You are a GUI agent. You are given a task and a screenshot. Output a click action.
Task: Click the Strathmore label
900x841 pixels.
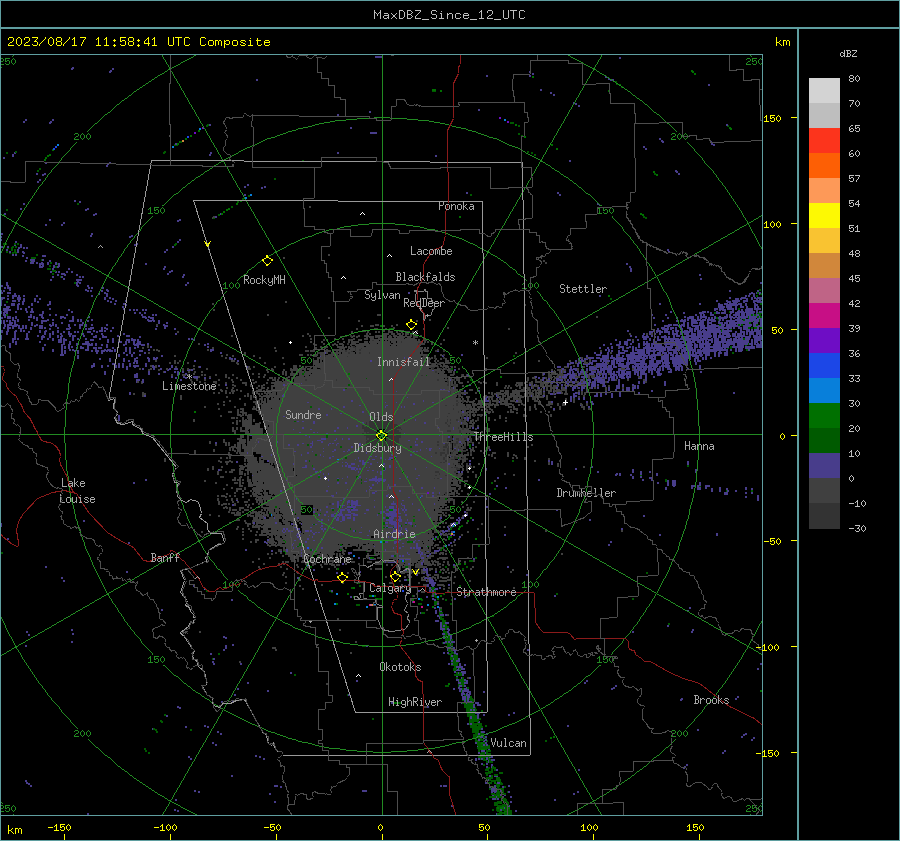(x=486, y=592)
